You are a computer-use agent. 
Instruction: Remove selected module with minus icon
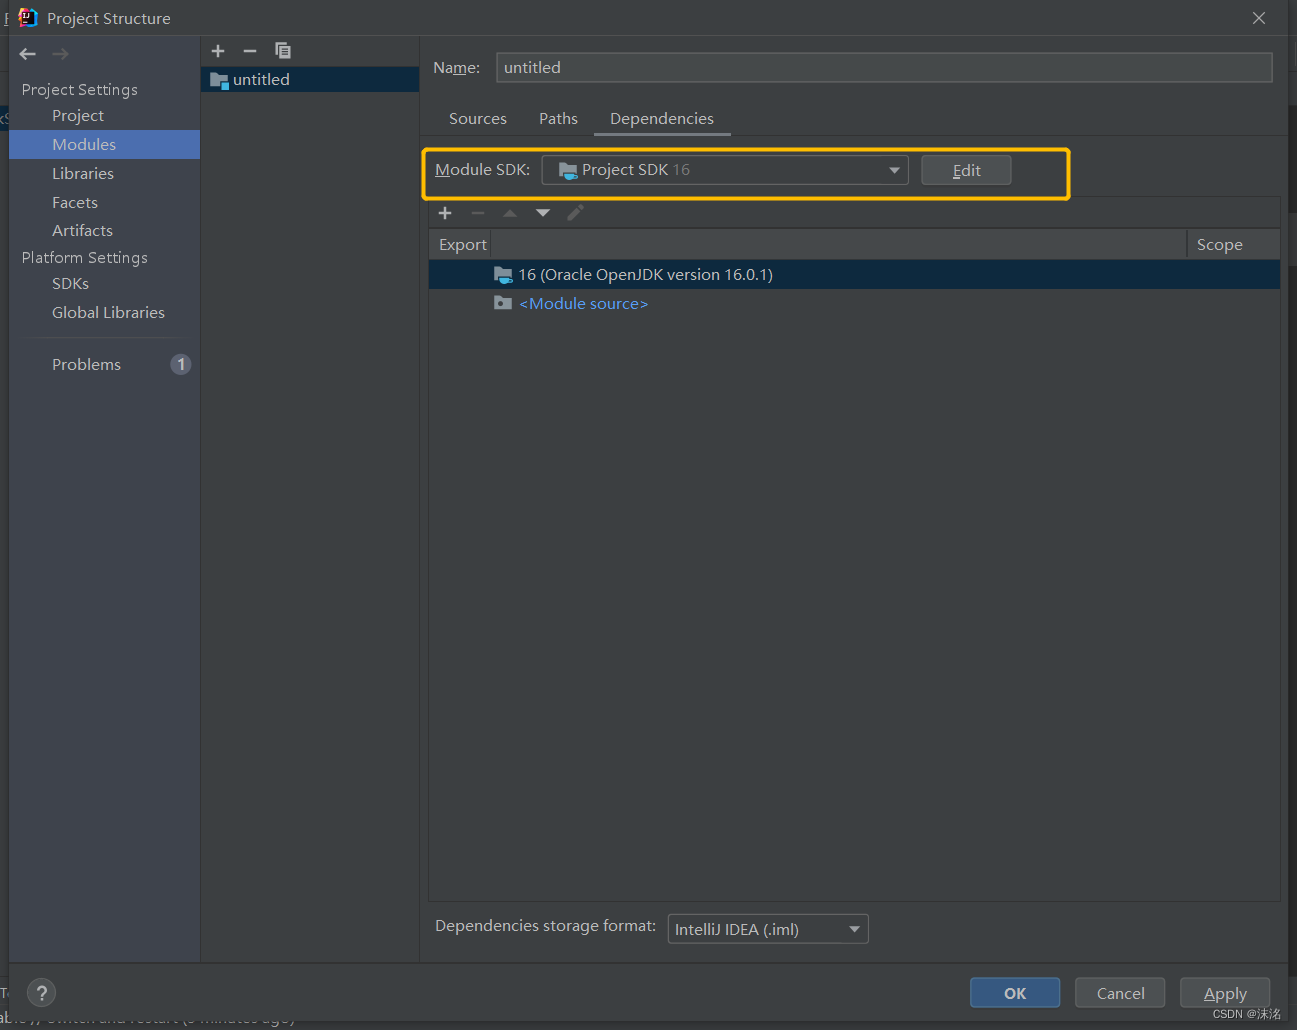[250, 51]
